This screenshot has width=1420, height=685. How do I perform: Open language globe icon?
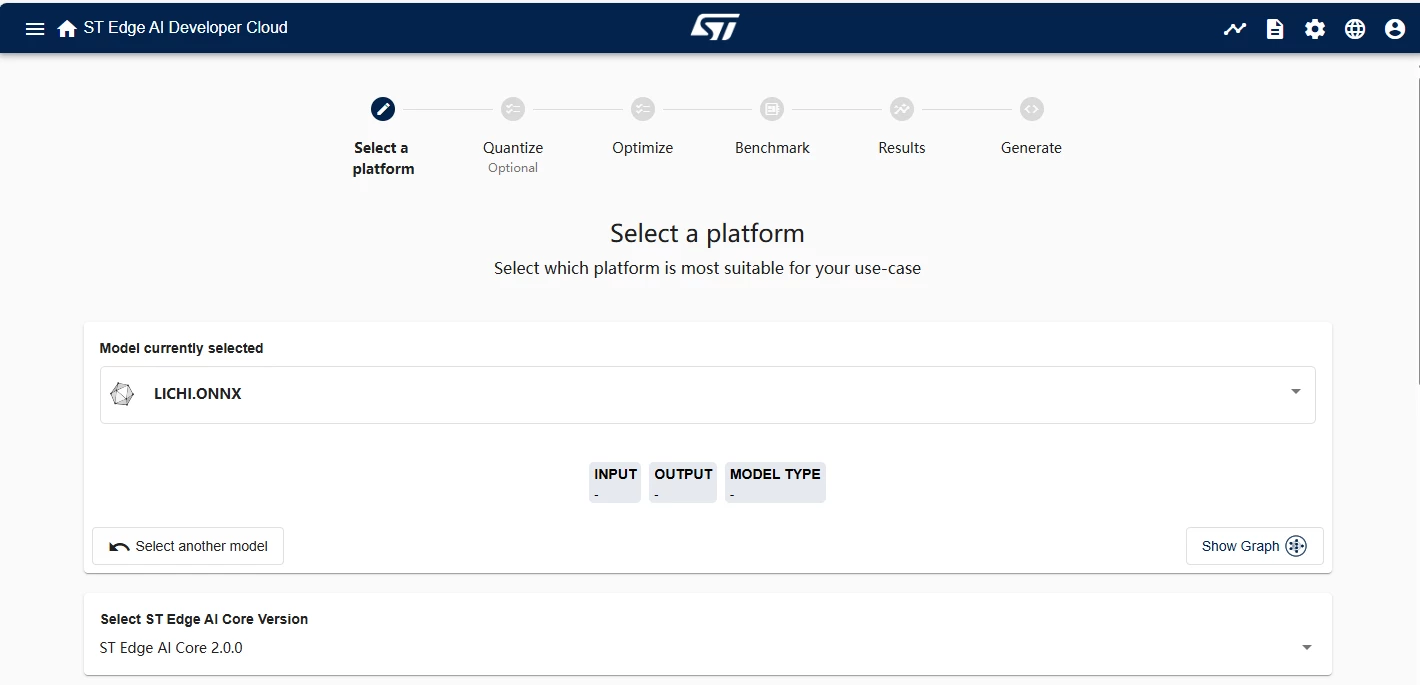click(1355, 29)
